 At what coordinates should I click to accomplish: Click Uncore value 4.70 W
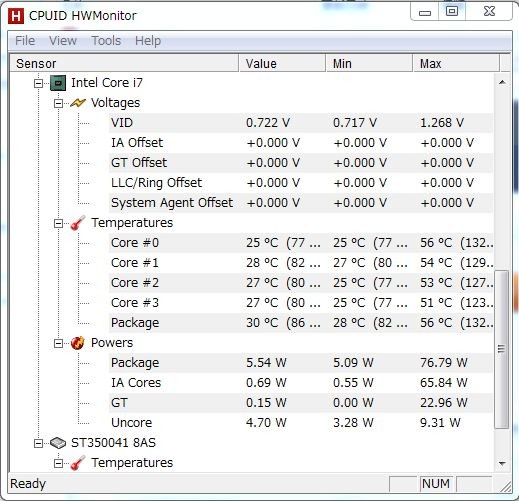pos(266,423)
